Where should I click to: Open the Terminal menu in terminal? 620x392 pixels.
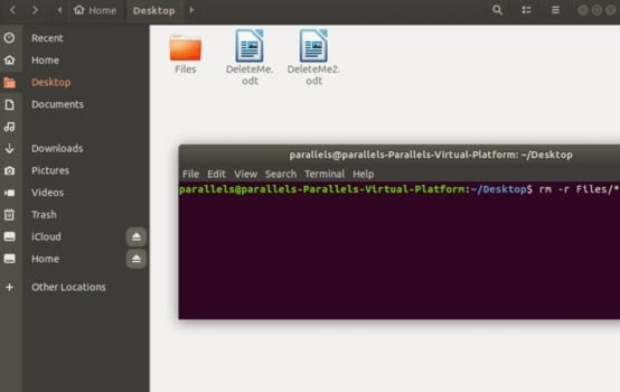click(x=325, y=174)
